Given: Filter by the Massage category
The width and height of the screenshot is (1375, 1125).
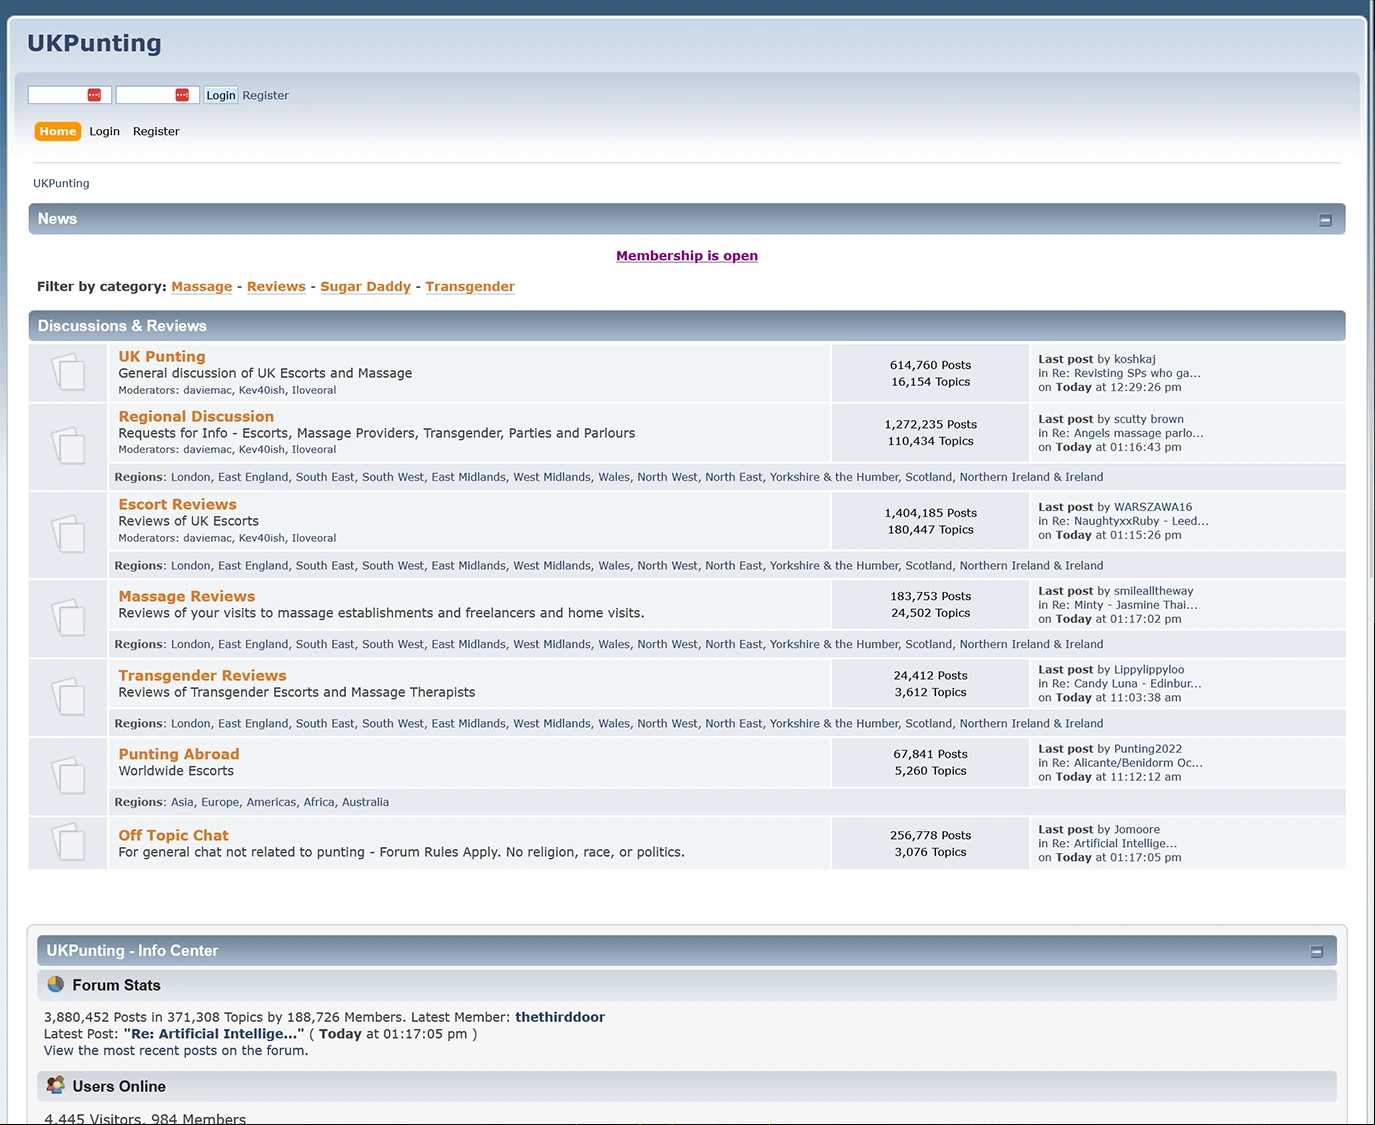Looking at the screenshot, I should (x=201, y=287).
